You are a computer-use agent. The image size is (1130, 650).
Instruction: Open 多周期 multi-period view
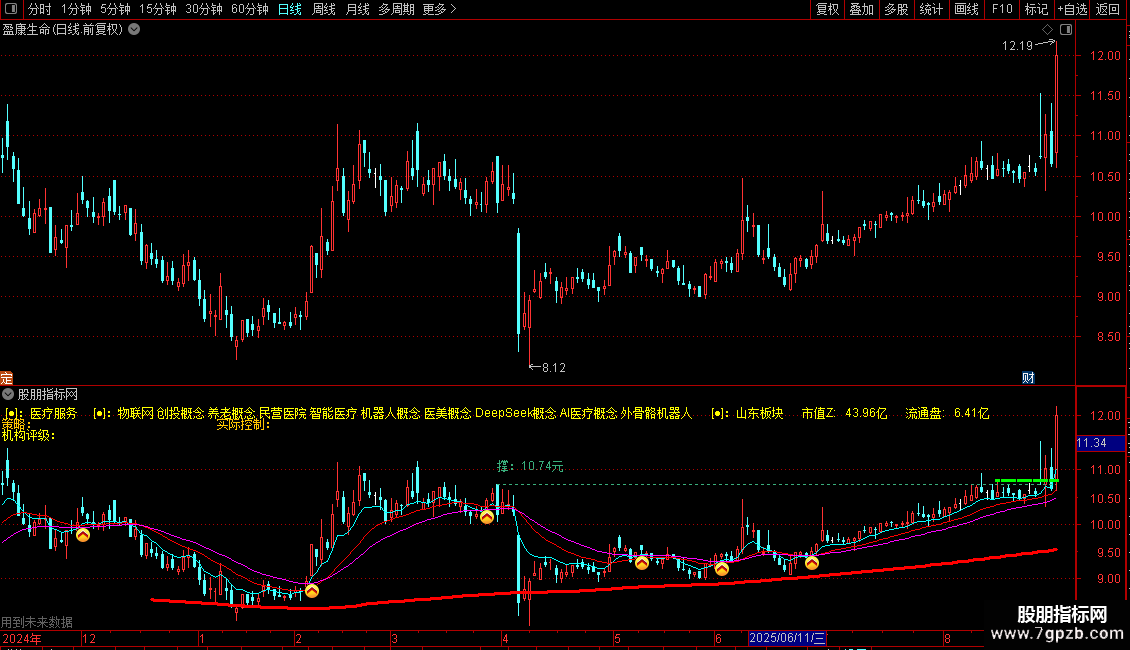(396, 9)
